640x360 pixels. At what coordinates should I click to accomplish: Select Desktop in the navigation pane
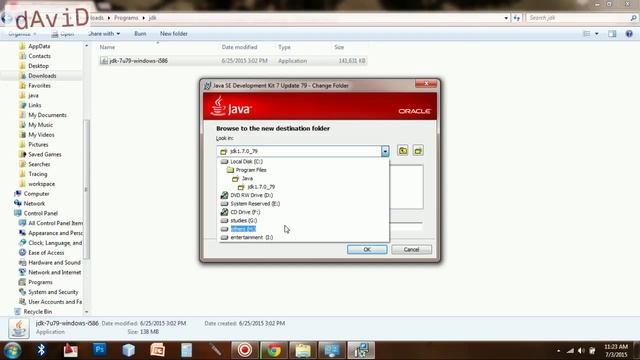click(38, 66)
